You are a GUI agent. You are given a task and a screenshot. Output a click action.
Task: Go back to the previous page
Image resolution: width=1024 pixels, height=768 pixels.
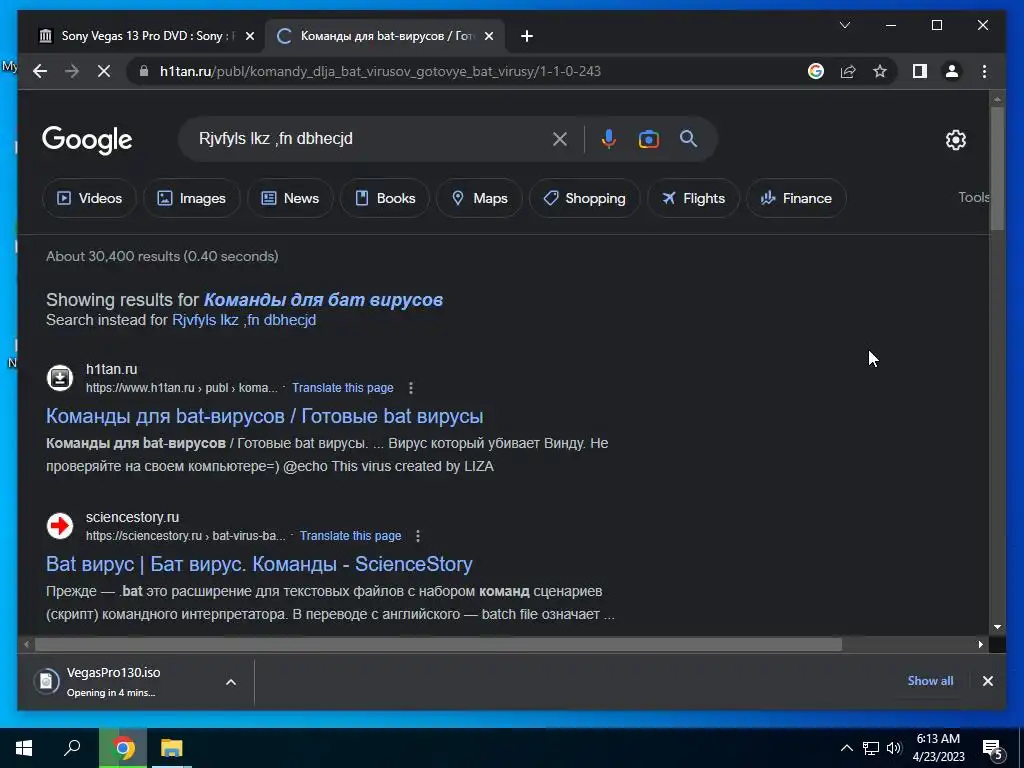[x=40, y=71]
